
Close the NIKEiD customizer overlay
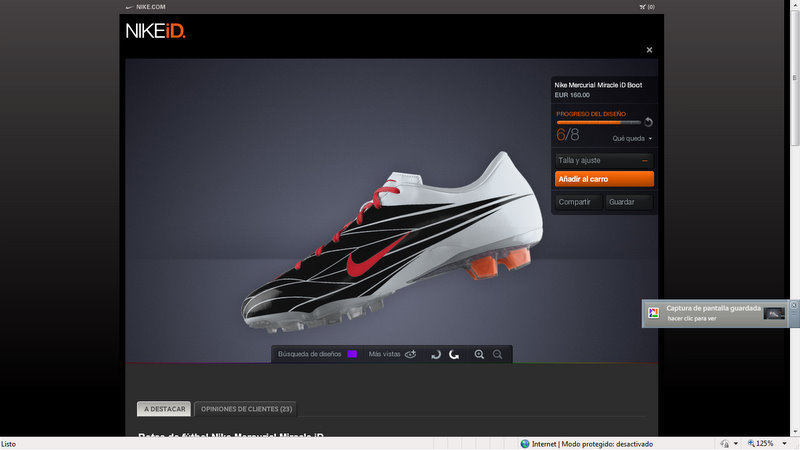[x=649, y=50]
